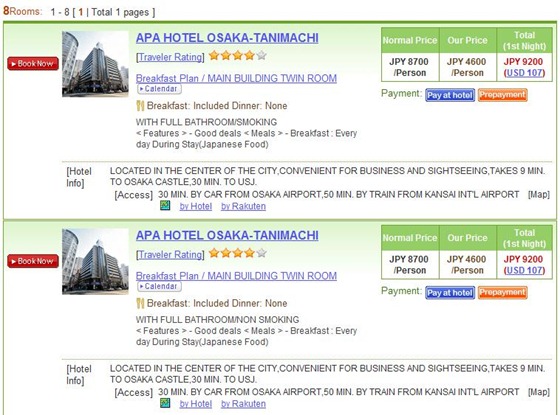Select Prepayment in the smoking listing
Viewport: 560px width, 415px height.
click(502, 95)
